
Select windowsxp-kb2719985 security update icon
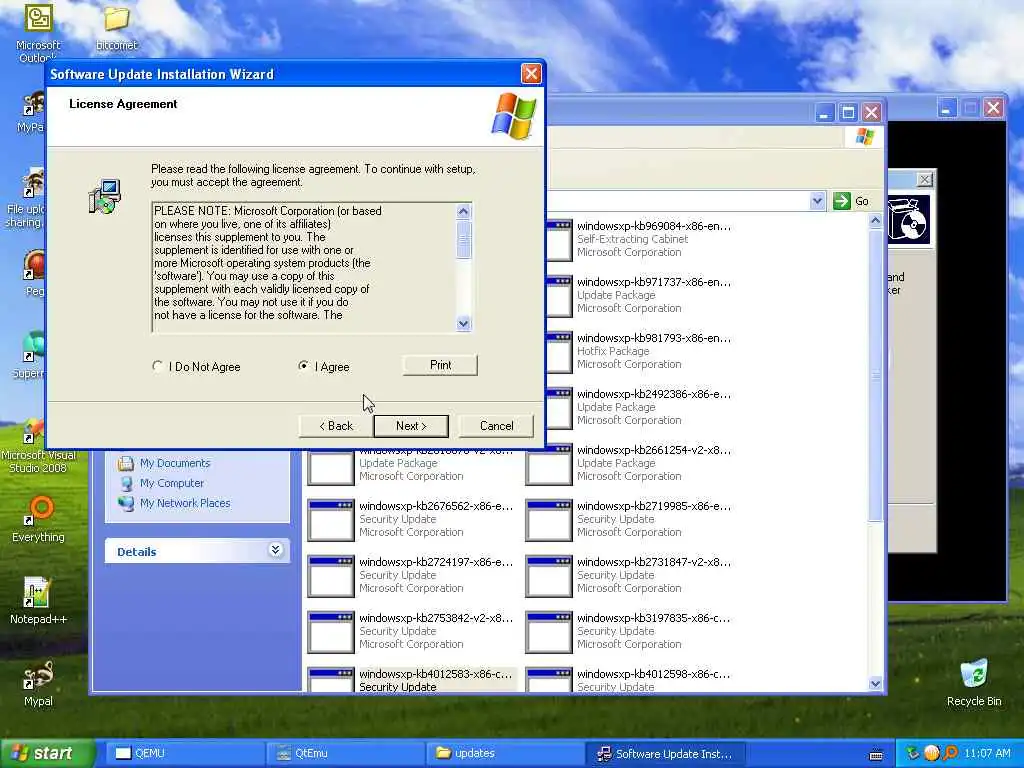(x=549, y=520)
